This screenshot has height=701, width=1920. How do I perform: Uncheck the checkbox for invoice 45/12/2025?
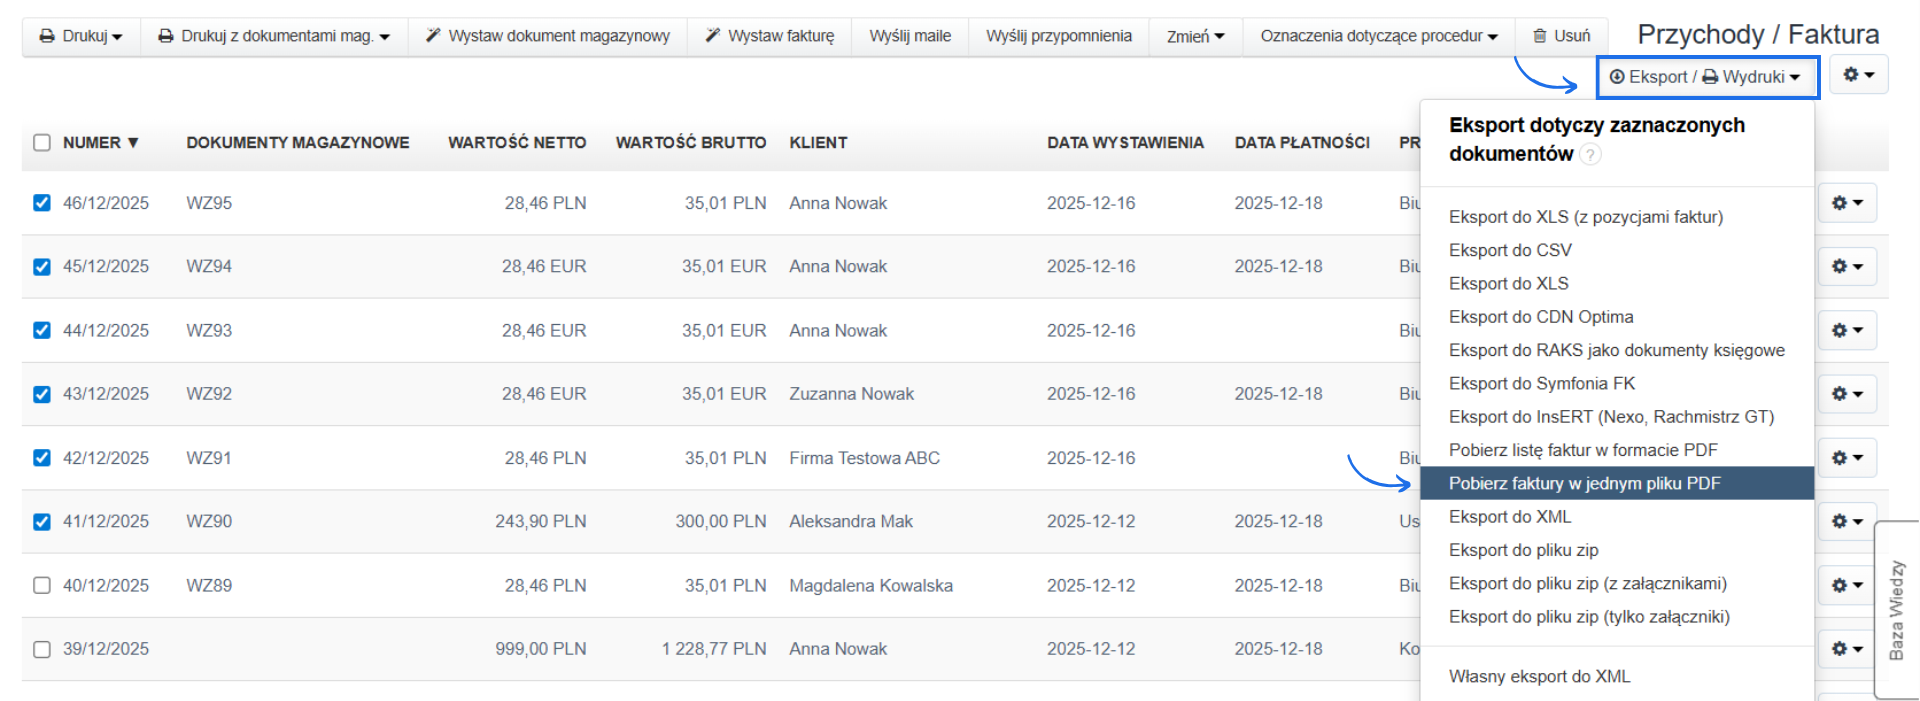coord(42,267)
